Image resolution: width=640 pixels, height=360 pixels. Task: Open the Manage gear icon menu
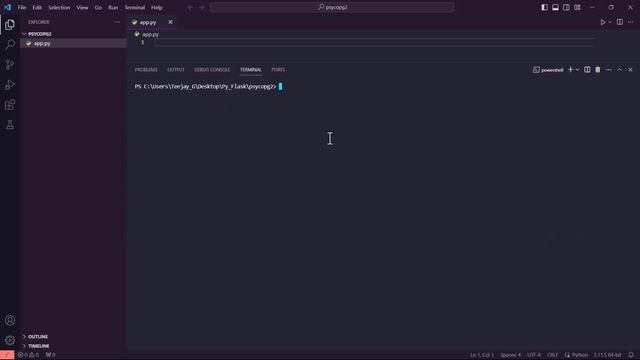[x=10, y=340]
